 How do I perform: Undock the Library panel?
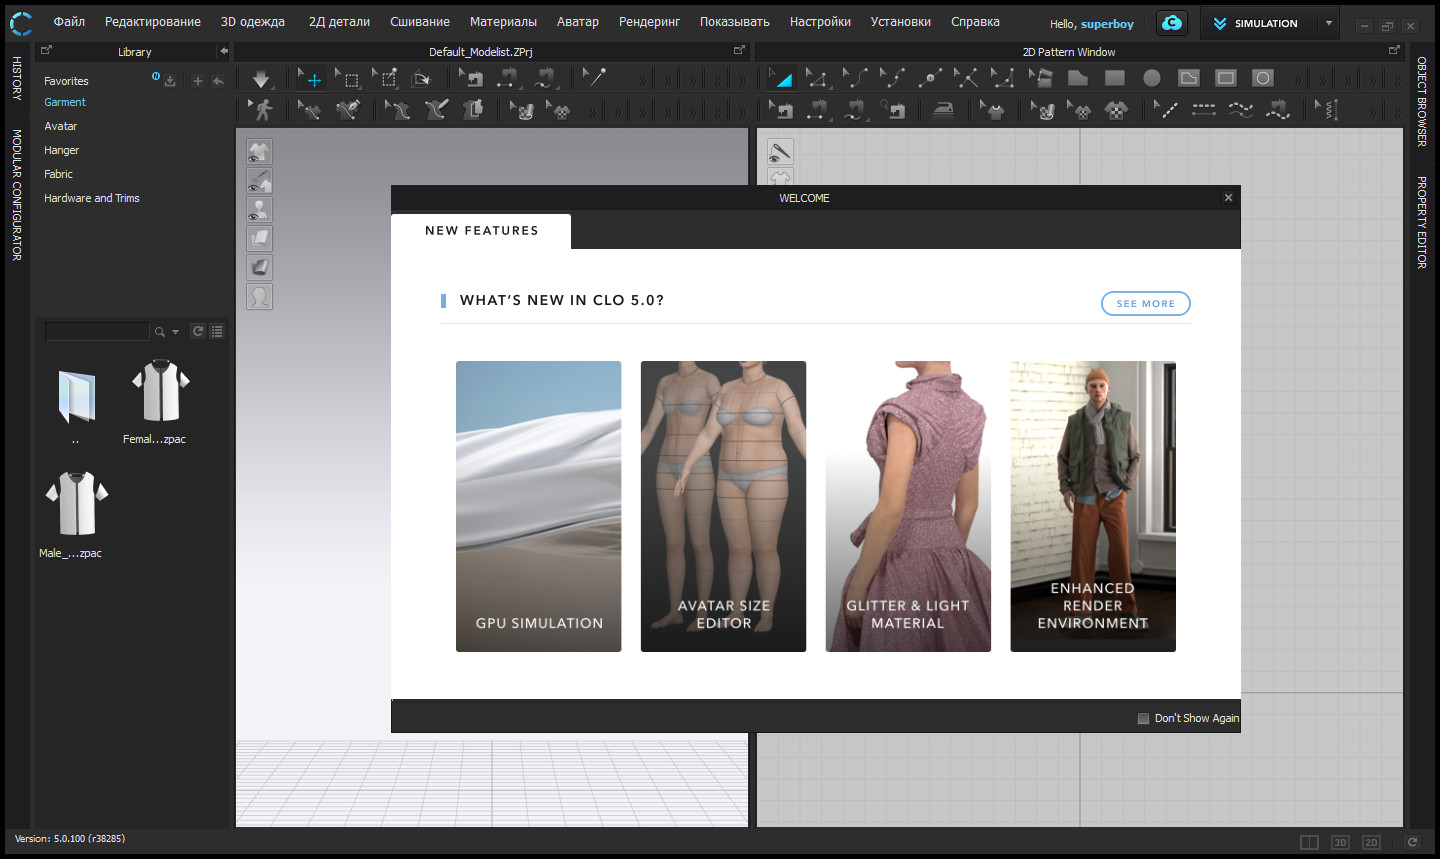tap(46, 50)
